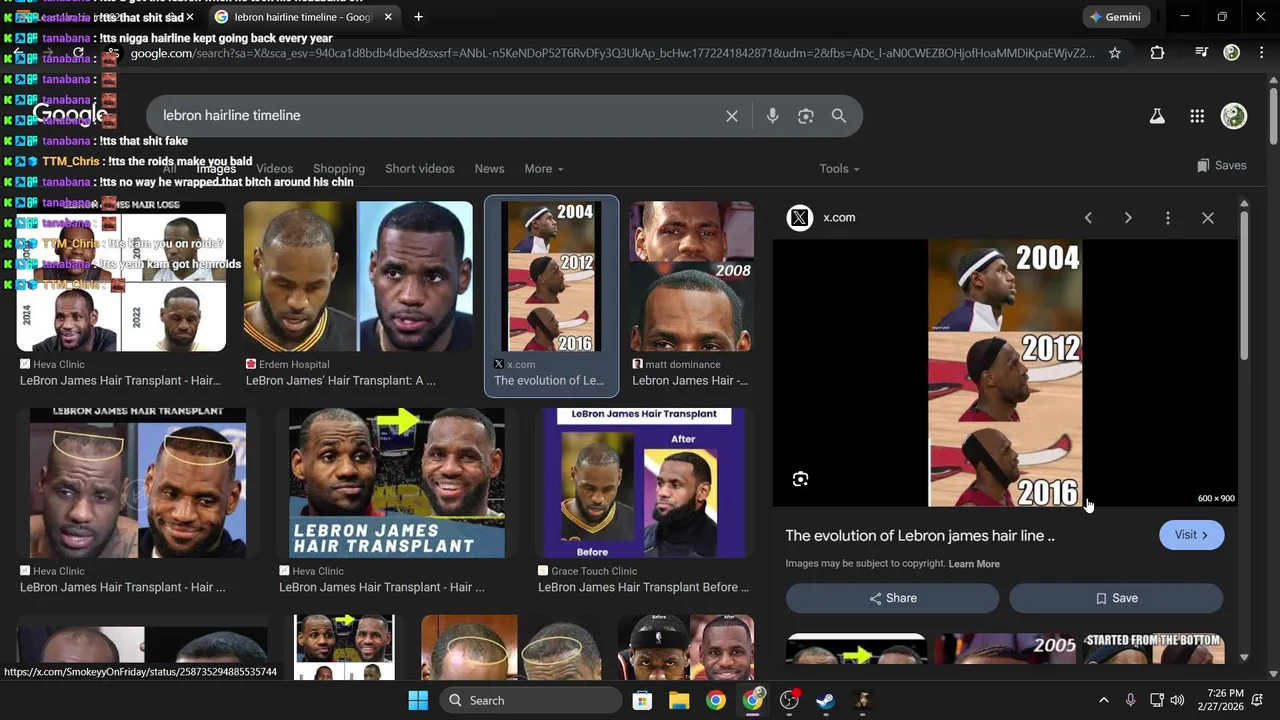Open the clock and date flyout
Viewport: 1280px width, 720px height.
click(x=1225, y=700)
